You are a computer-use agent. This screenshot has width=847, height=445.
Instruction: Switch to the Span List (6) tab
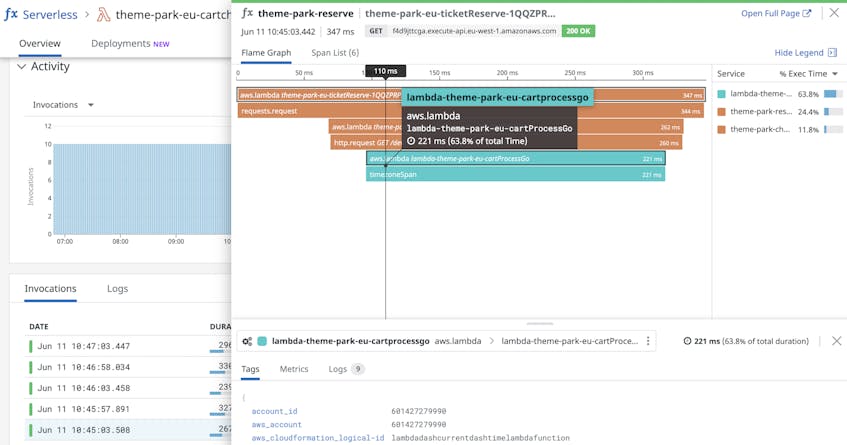tap(335, 52)
